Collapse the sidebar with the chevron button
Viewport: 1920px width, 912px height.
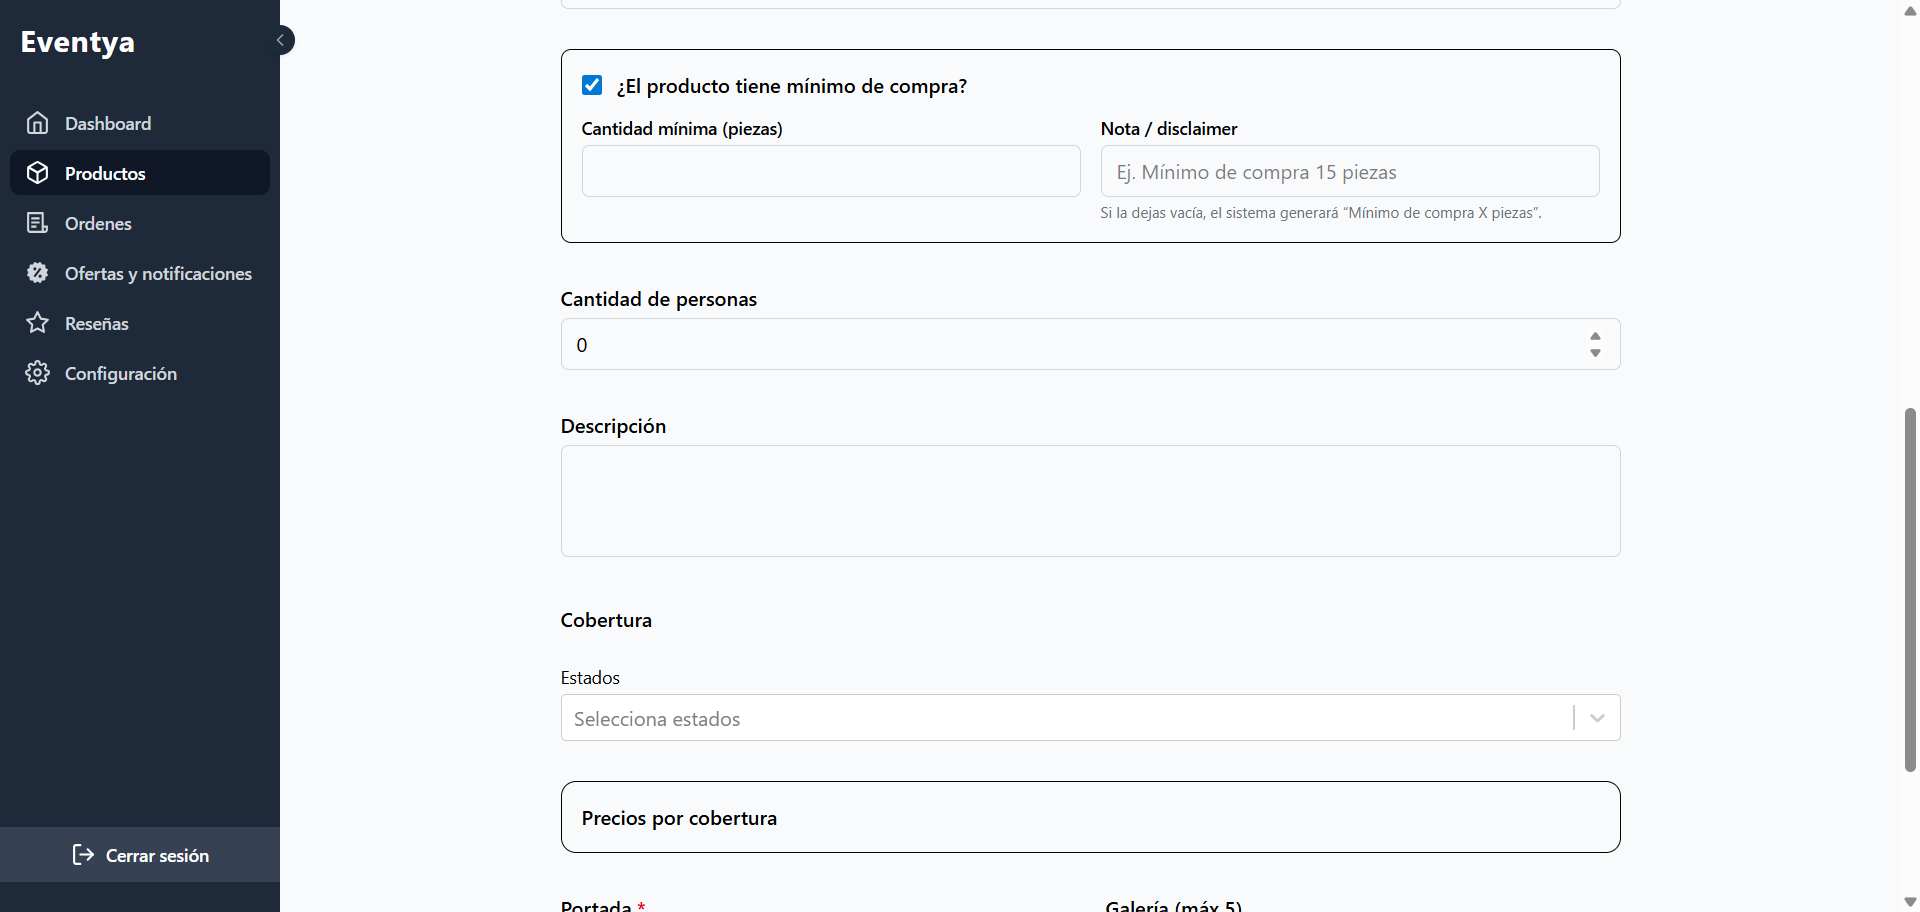coord(281,40)
